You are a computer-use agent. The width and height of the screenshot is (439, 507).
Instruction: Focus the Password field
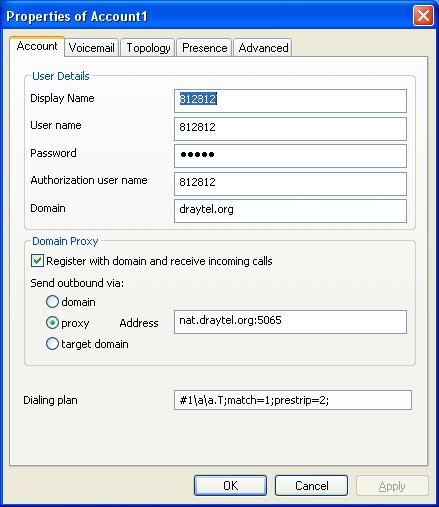(290, 156)
